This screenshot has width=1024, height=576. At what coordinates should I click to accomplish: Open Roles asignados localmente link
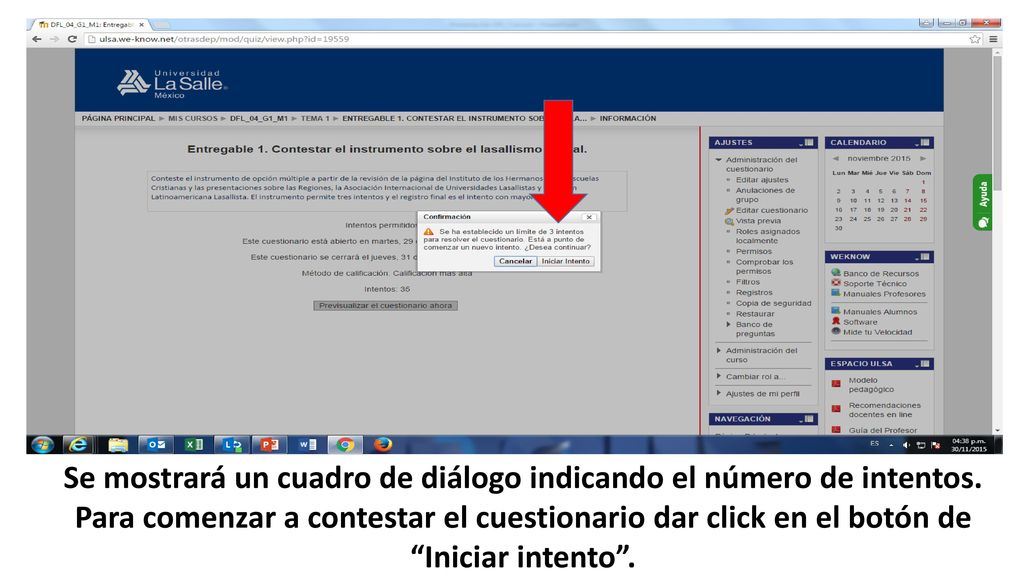tap(768, 236)
